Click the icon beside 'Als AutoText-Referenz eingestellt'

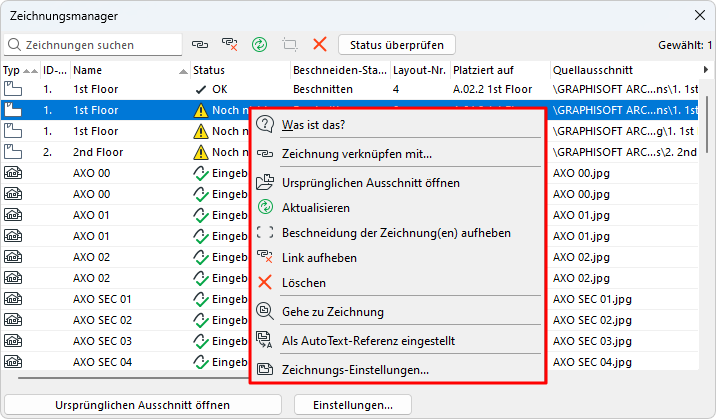(265, 341)
